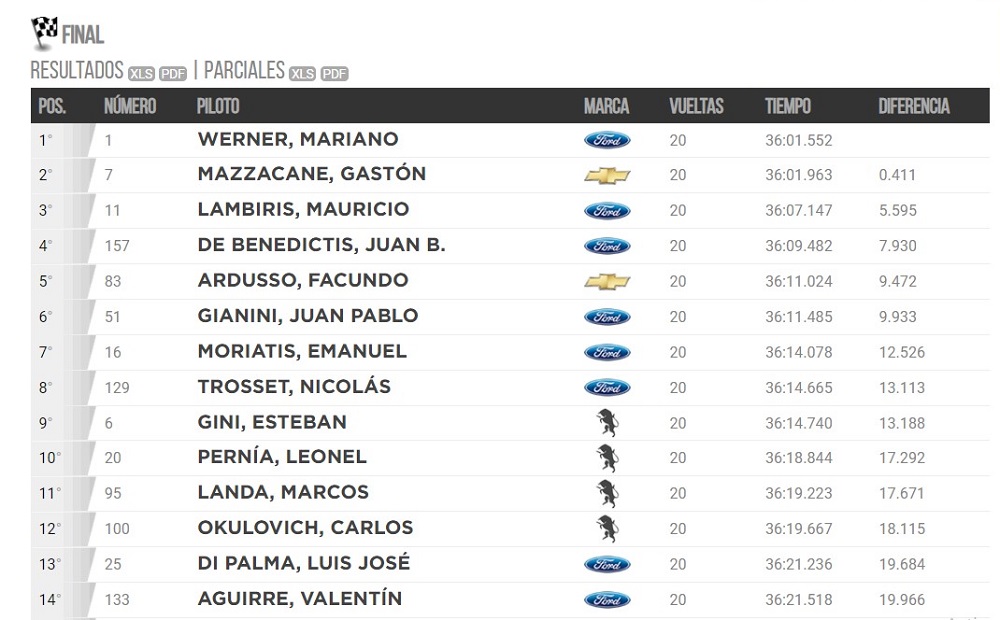Open pilot WERNER, MARIANO
The height and width of the screenshot is (620, 1000).
tap(298, 139)
